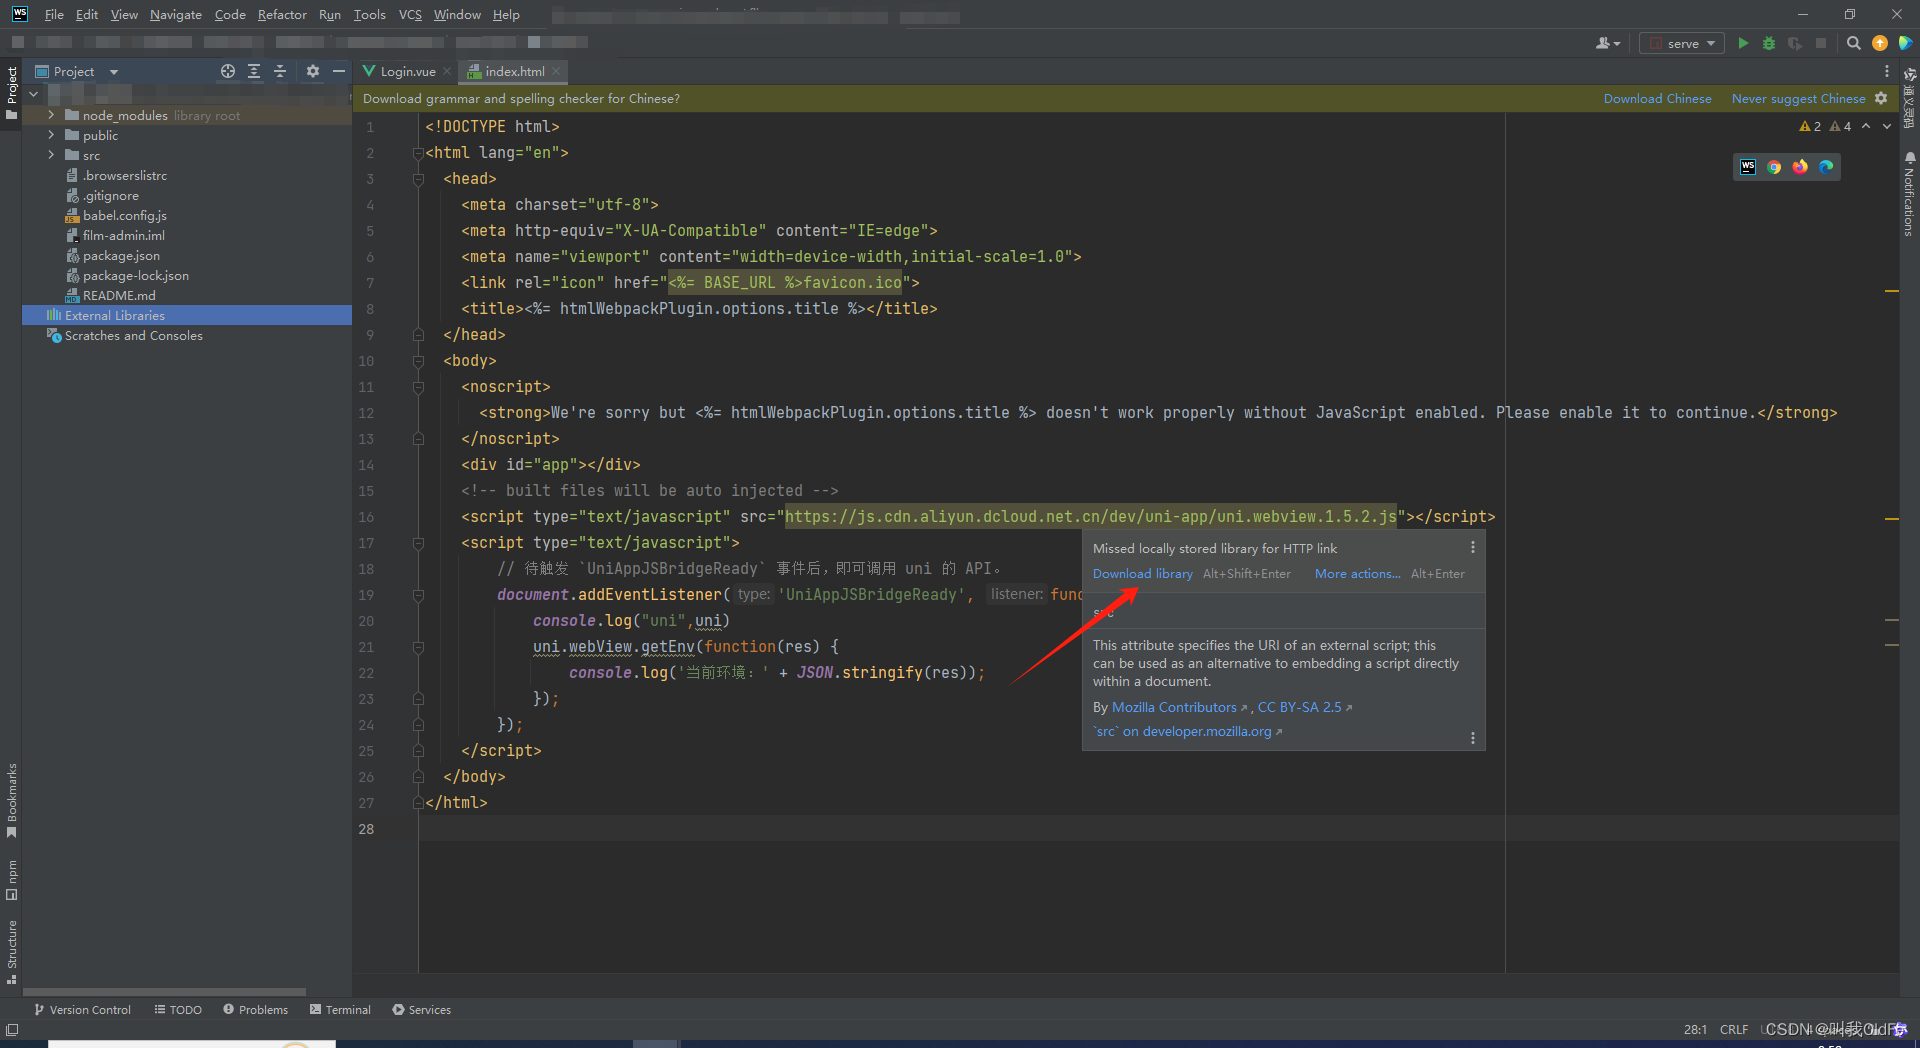The image size is (1920, 1048).
Task: Click Download Chinese link
Action: (x=1657, y=98)
